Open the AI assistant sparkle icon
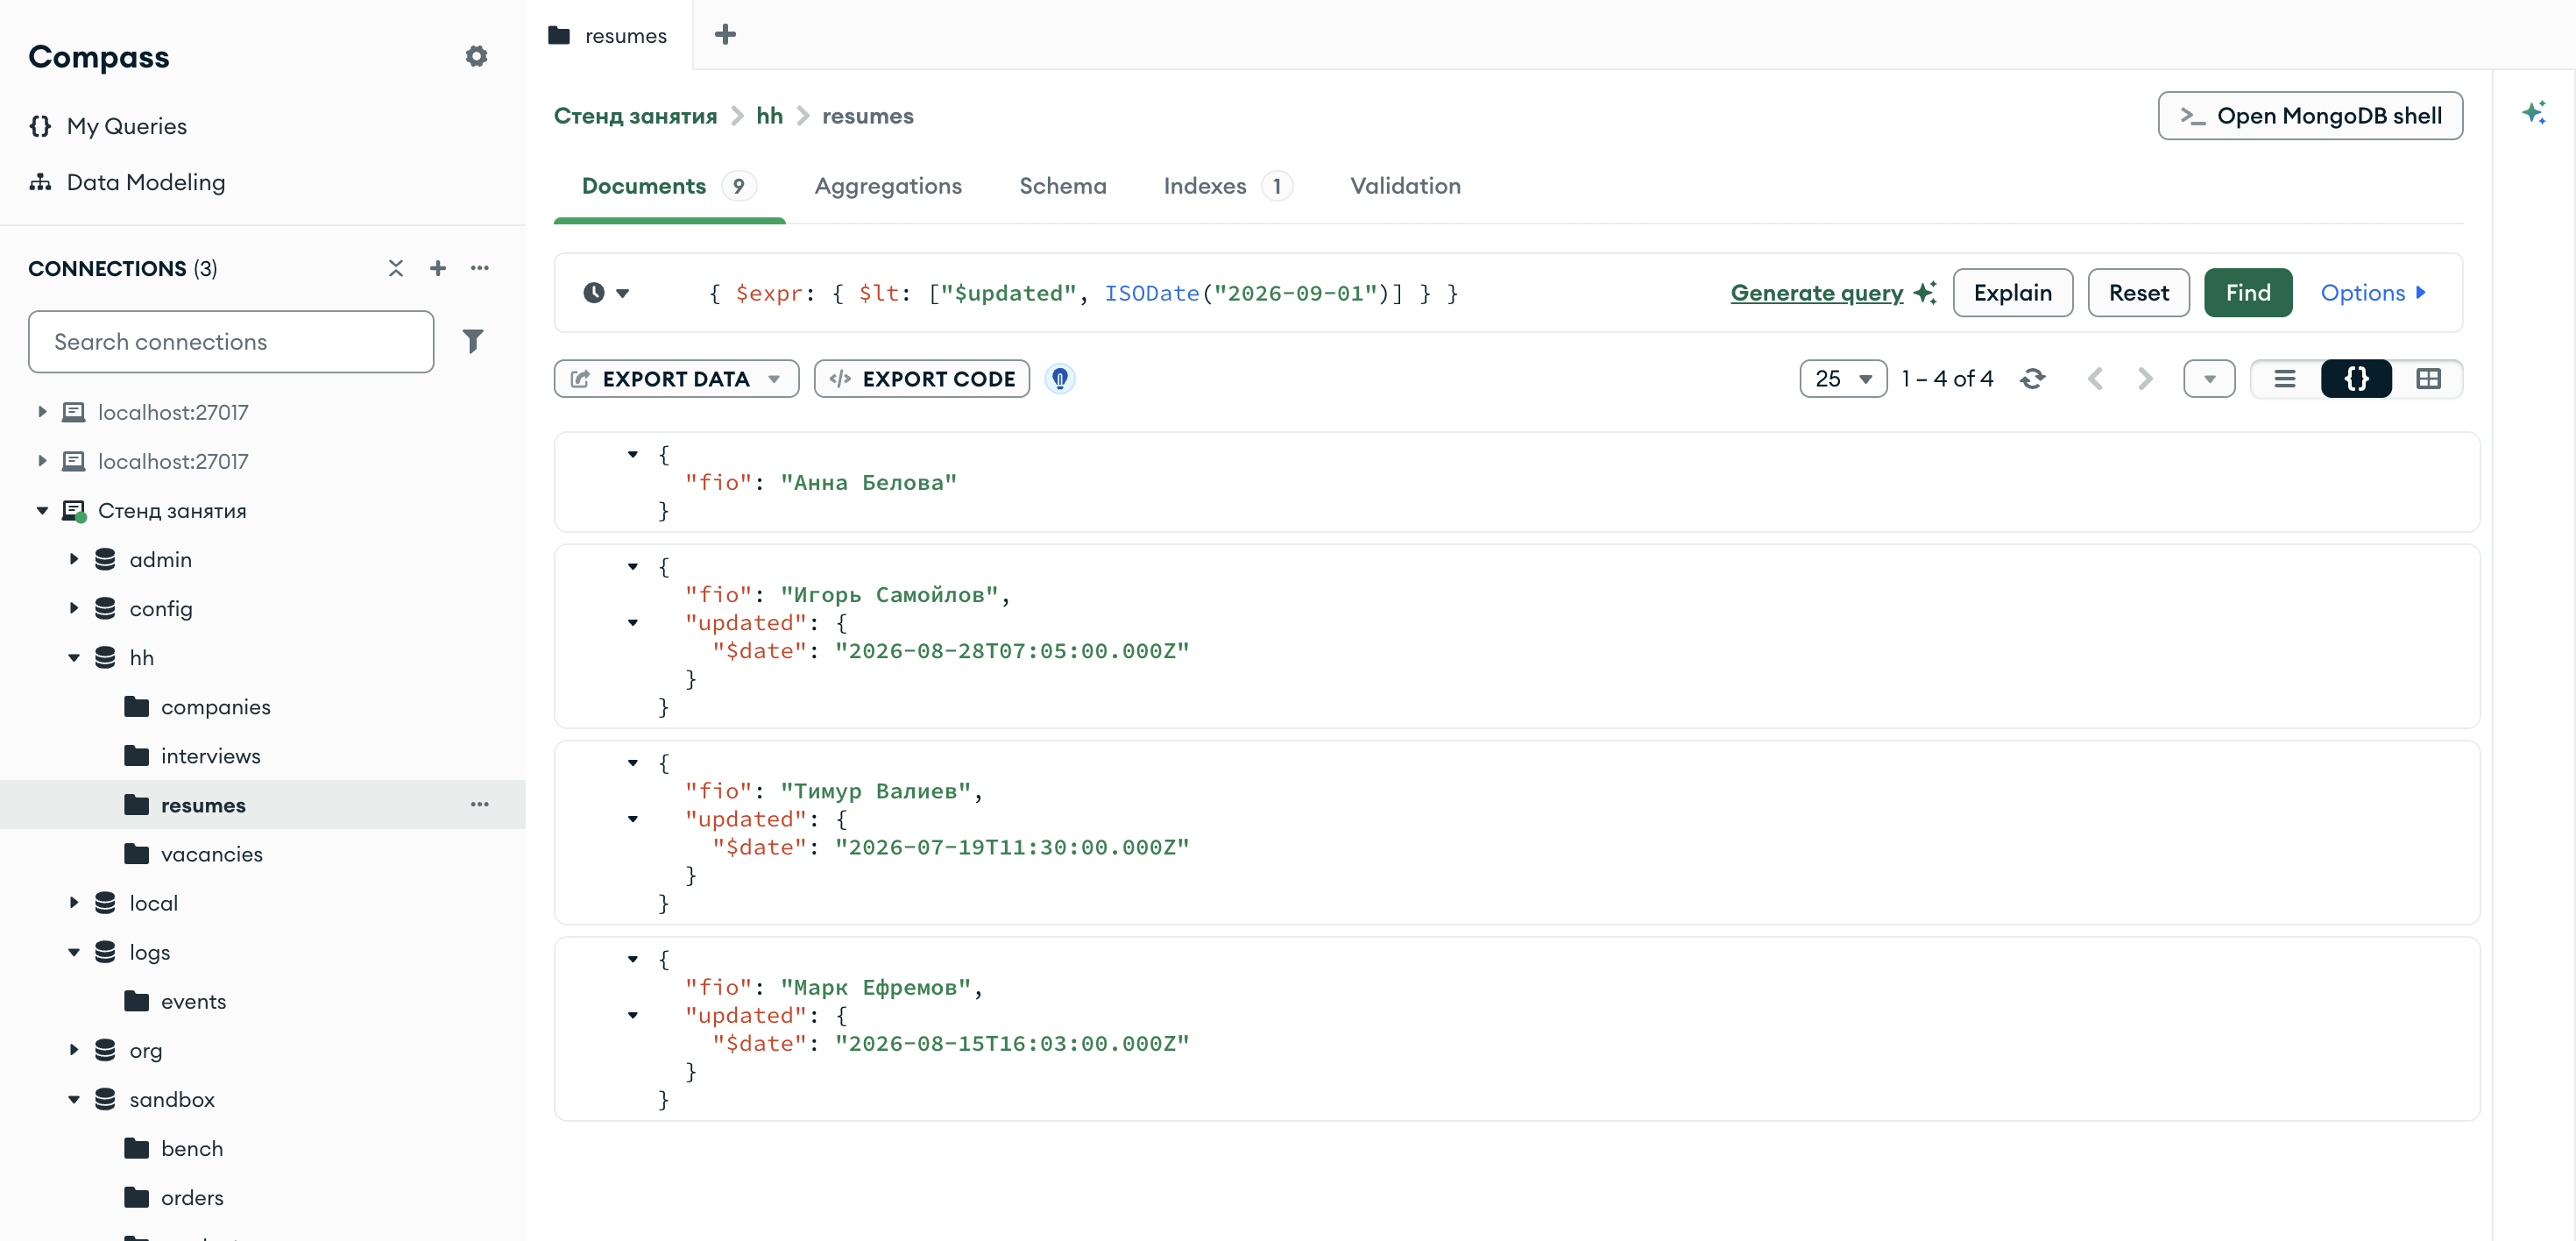Viewport: 2576px width, 1241px height. coord(2533,112)
